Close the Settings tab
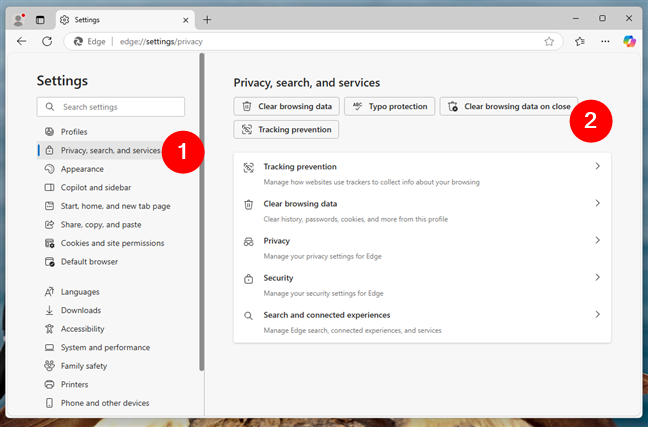 click(x=186, y=20)
